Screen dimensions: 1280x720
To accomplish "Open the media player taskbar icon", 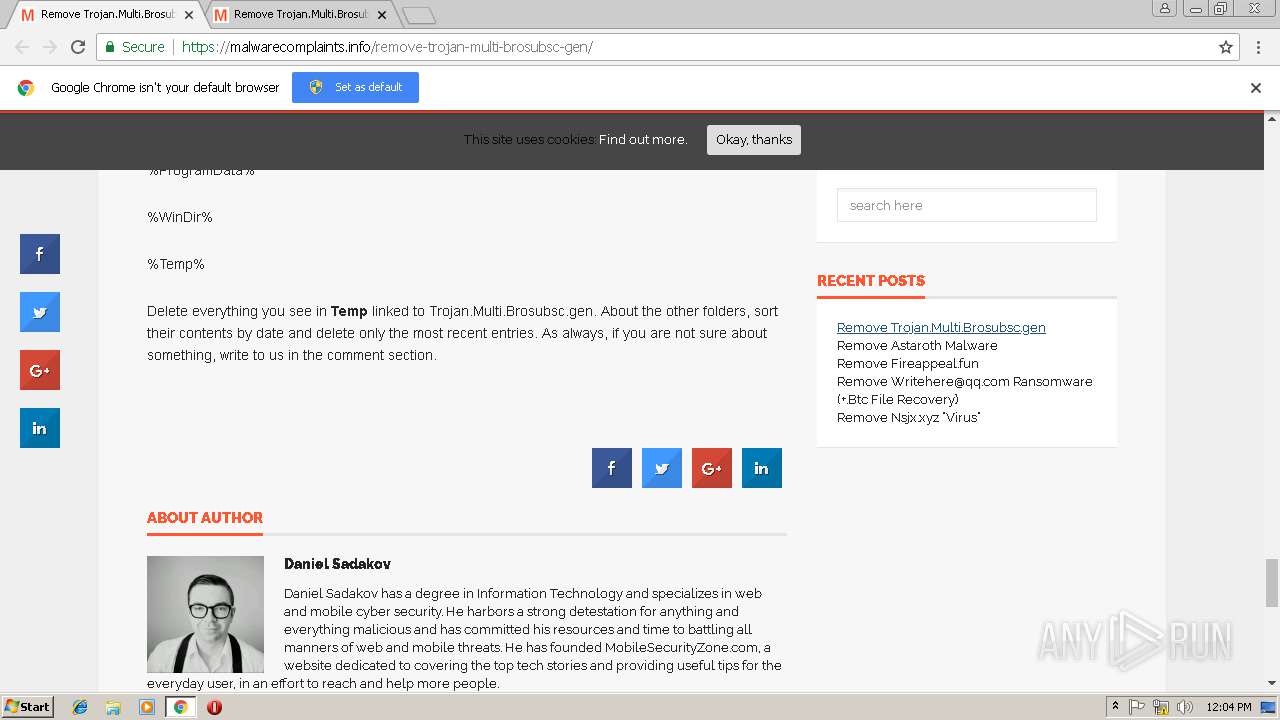I will pos(147,707).
